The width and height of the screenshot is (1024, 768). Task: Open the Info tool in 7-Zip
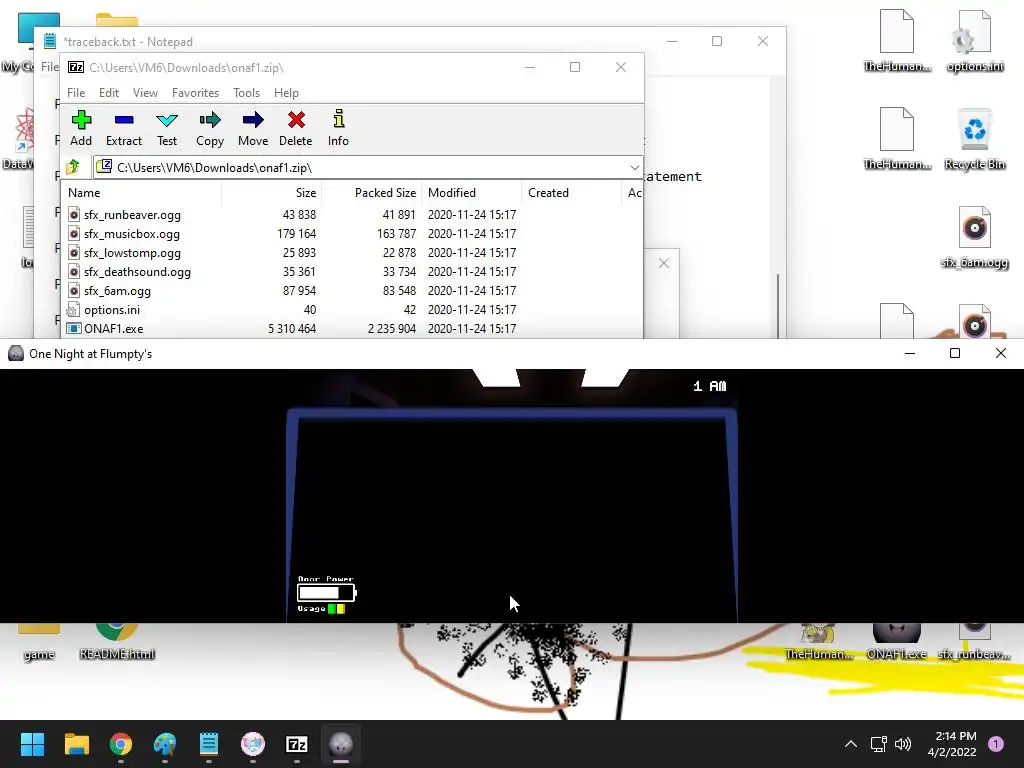(338, 128)
